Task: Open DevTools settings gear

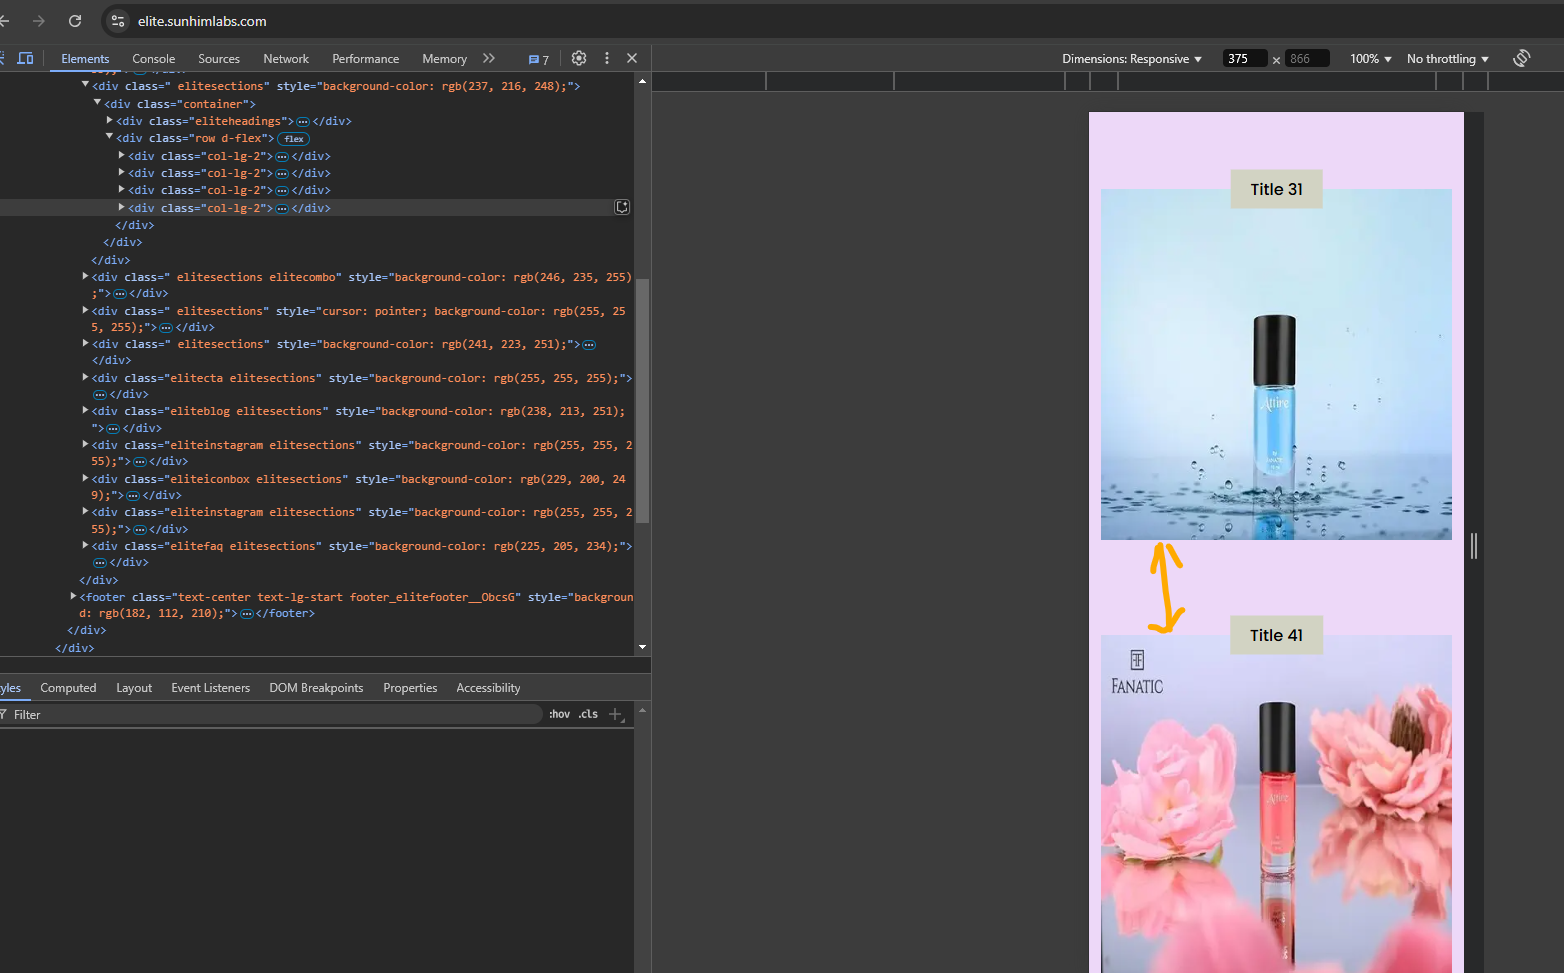Action: click(x=579, y=58)
